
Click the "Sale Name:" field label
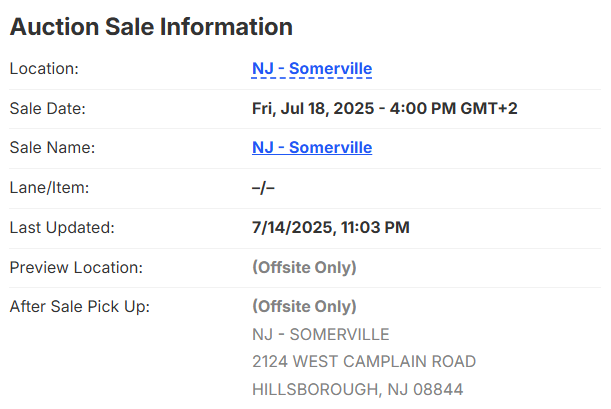(x=51, y=148)
